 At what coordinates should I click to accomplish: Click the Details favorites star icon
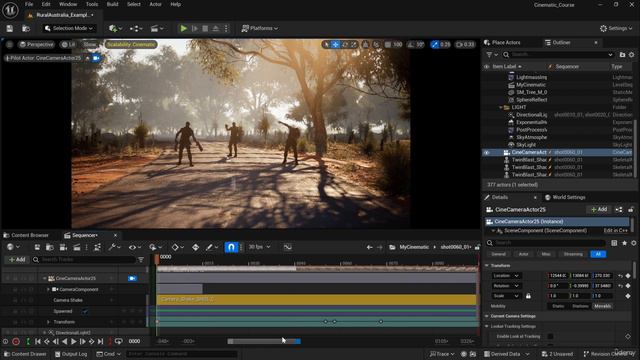[624, 243]
